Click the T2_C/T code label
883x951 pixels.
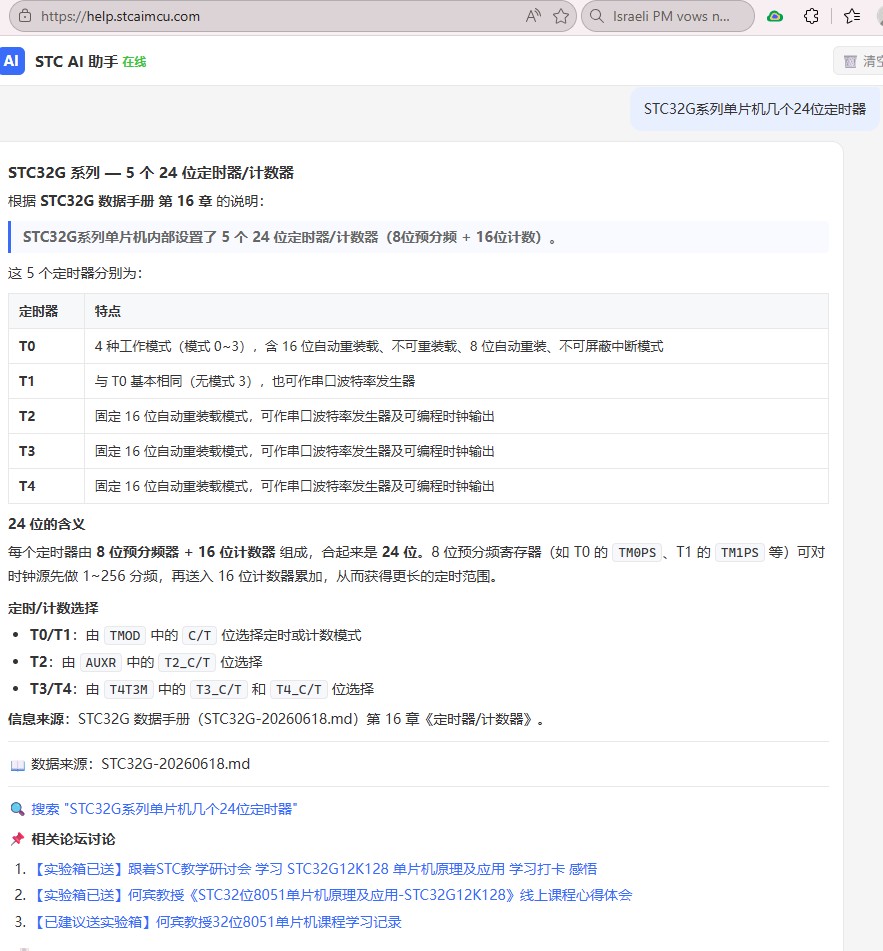pos(187,662)
